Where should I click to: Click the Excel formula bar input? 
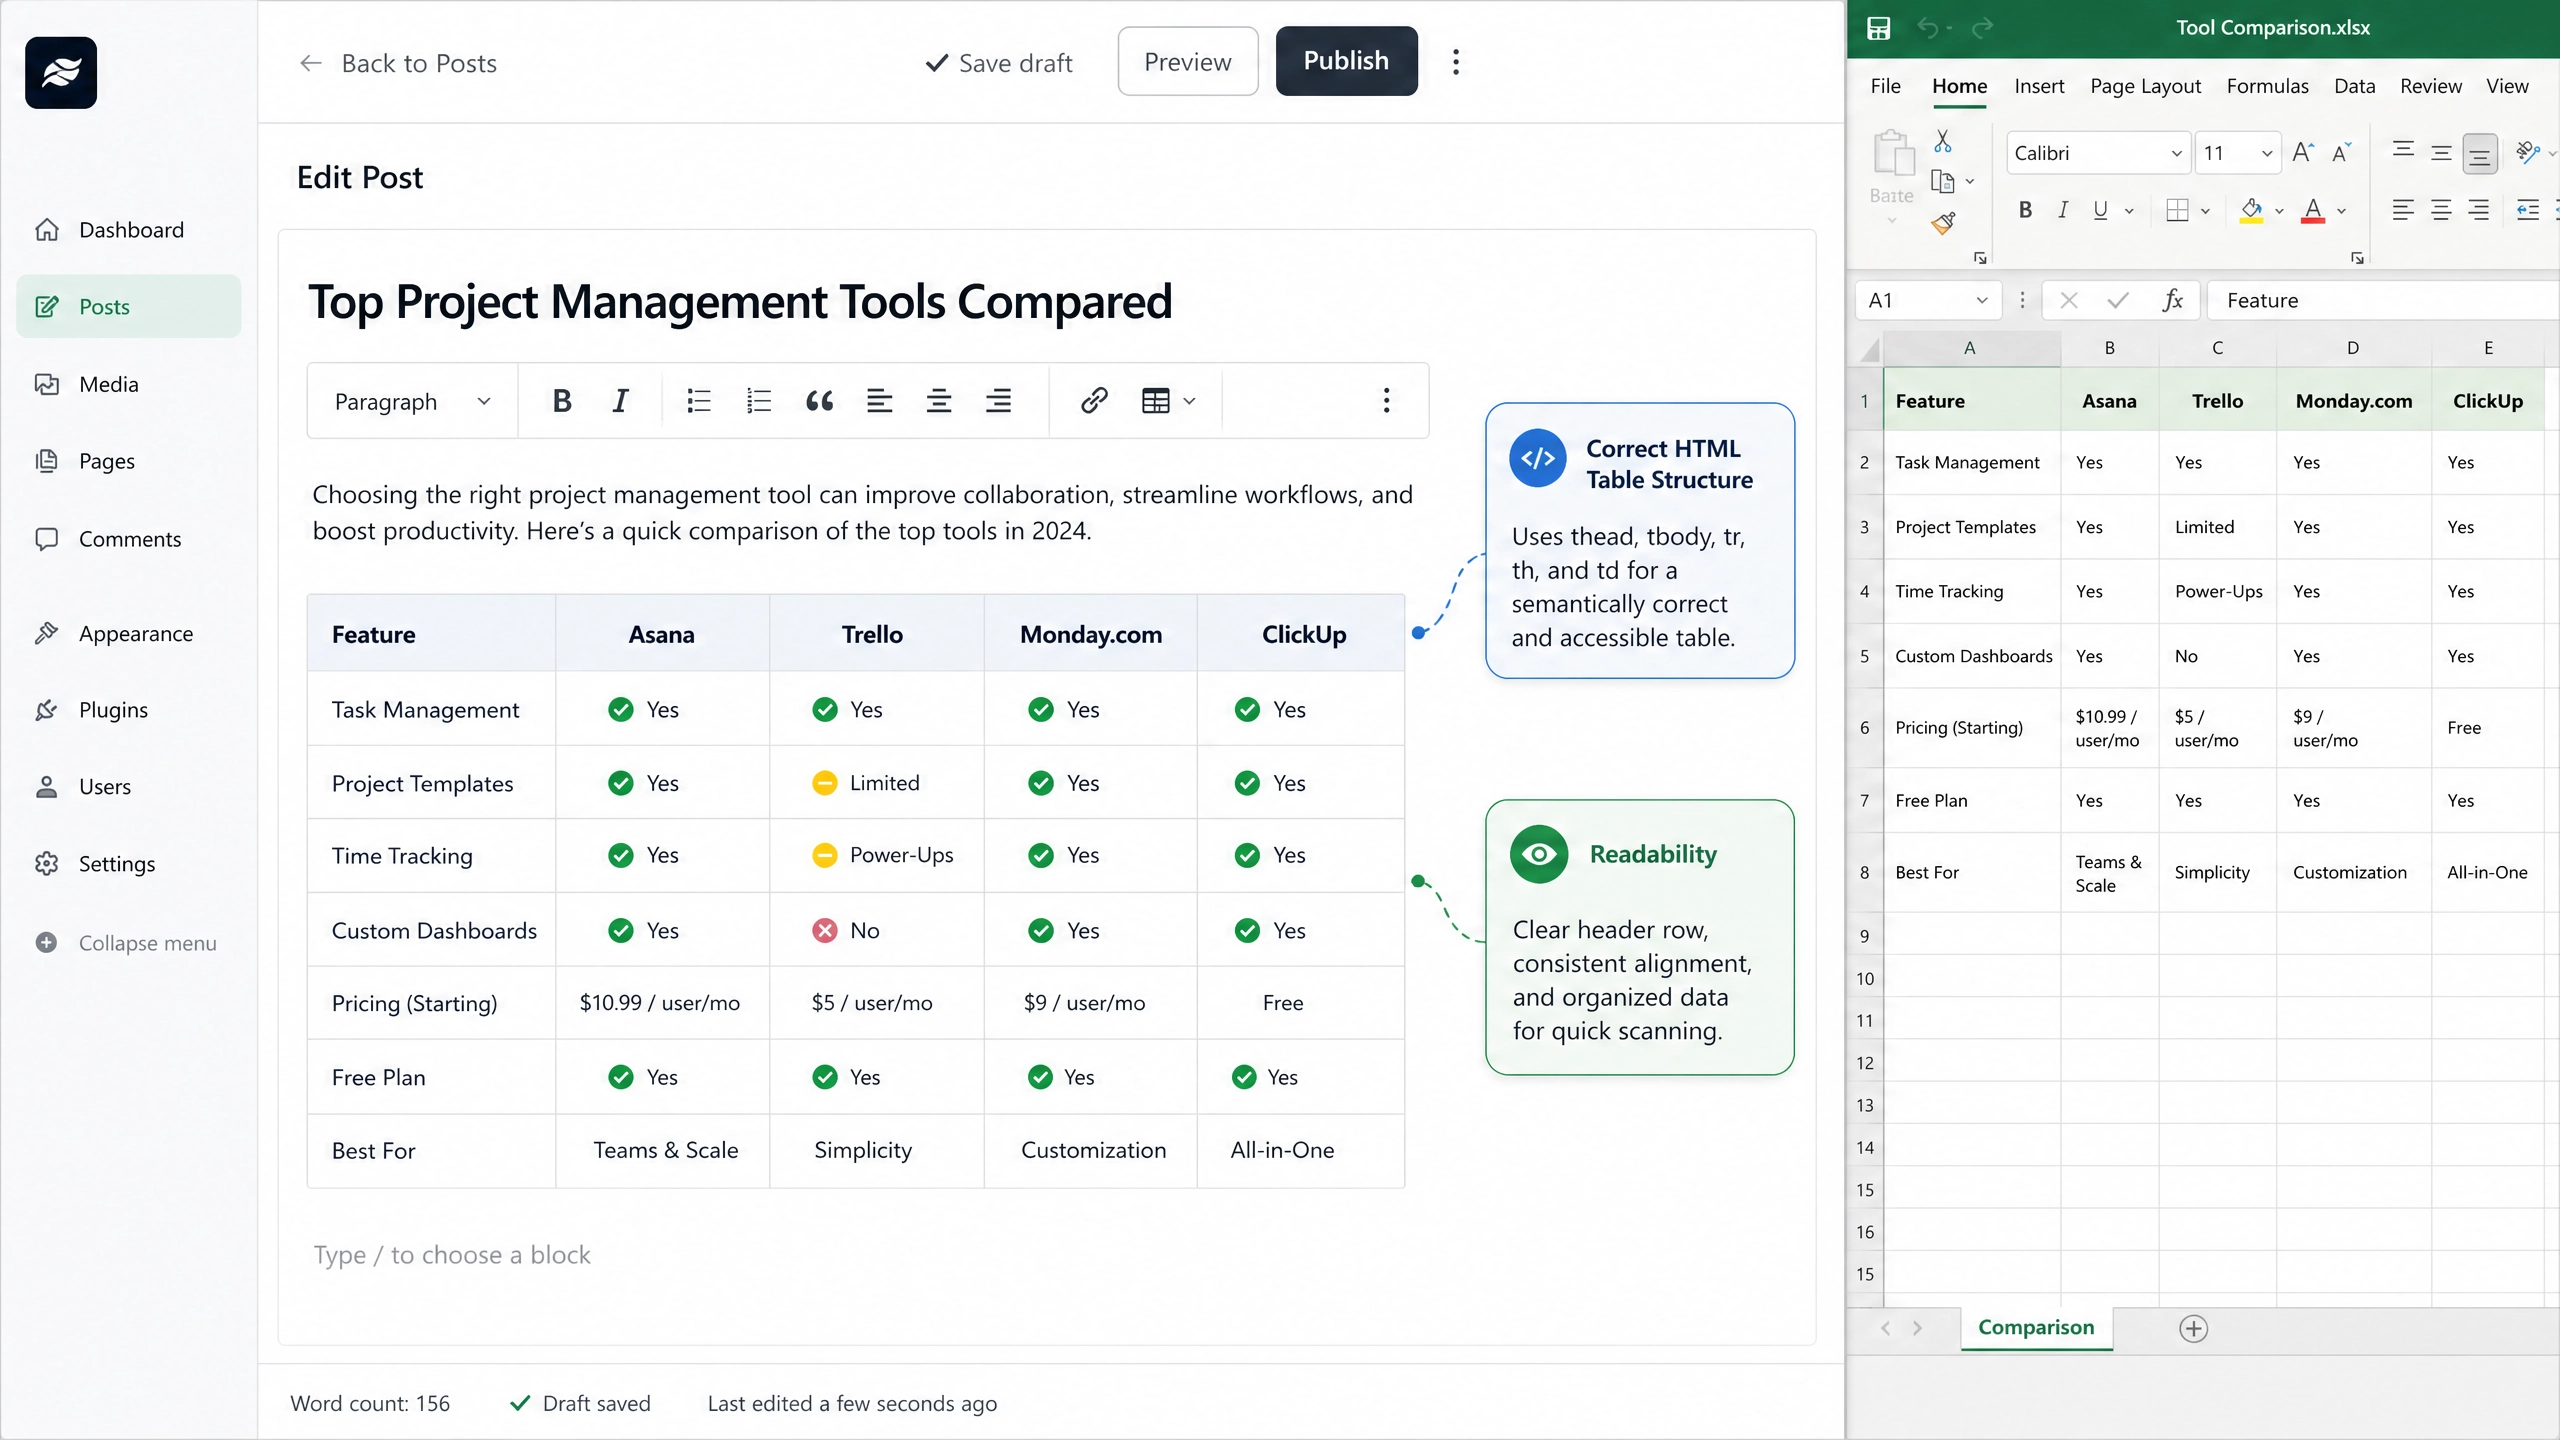pyautogui.click(x=2384, y=300)
